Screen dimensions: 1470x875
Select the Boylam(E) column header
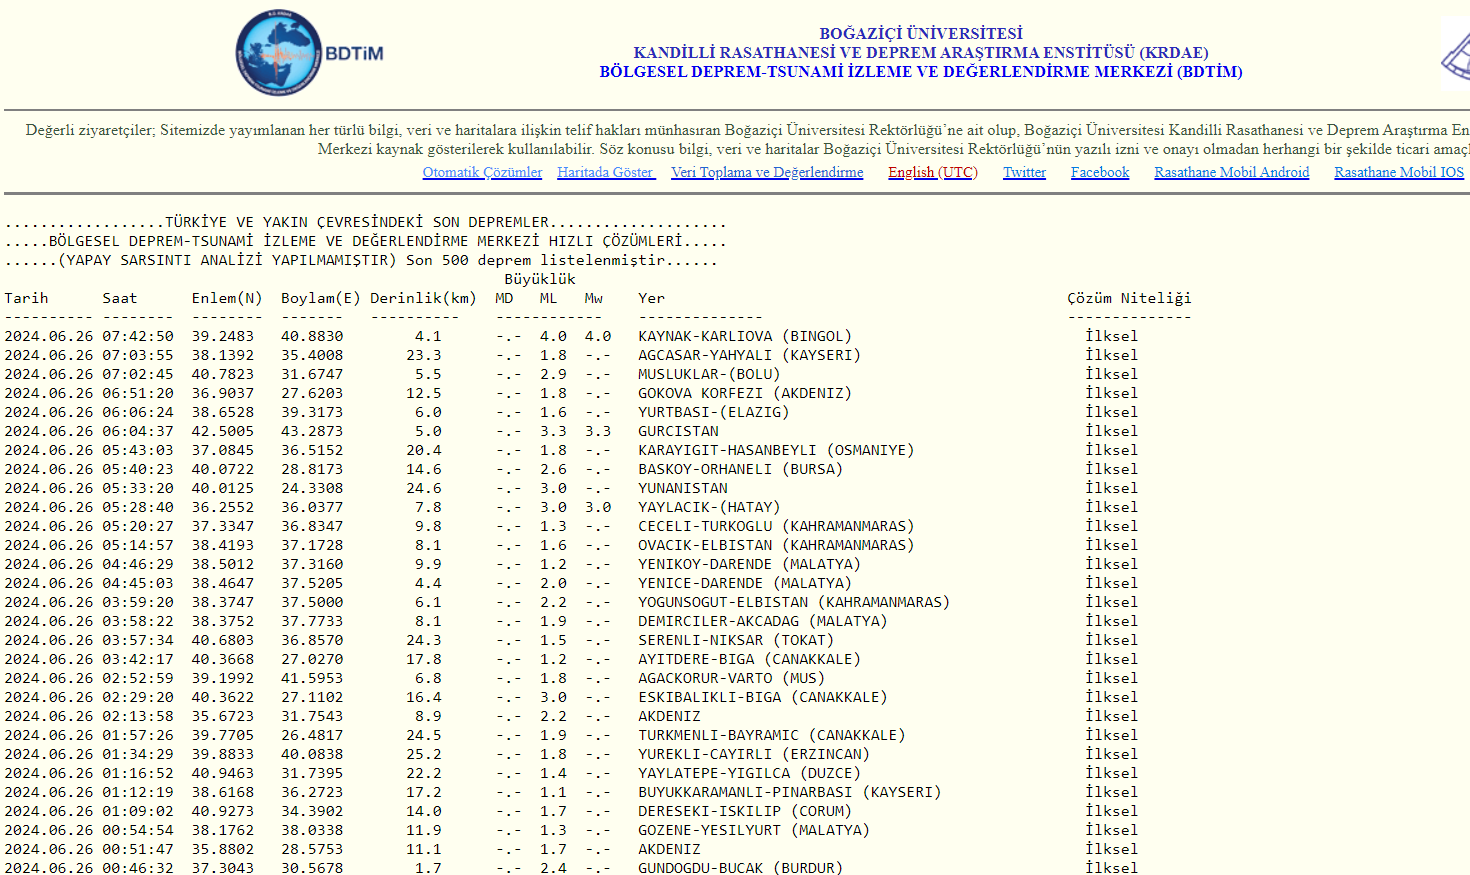pos(321,298)
